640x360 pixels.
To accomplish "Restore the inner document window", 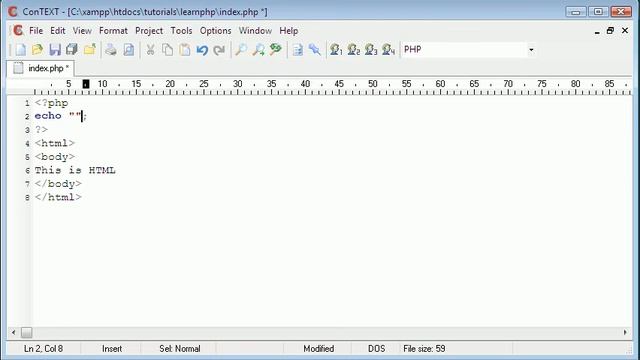I will 610,31.
